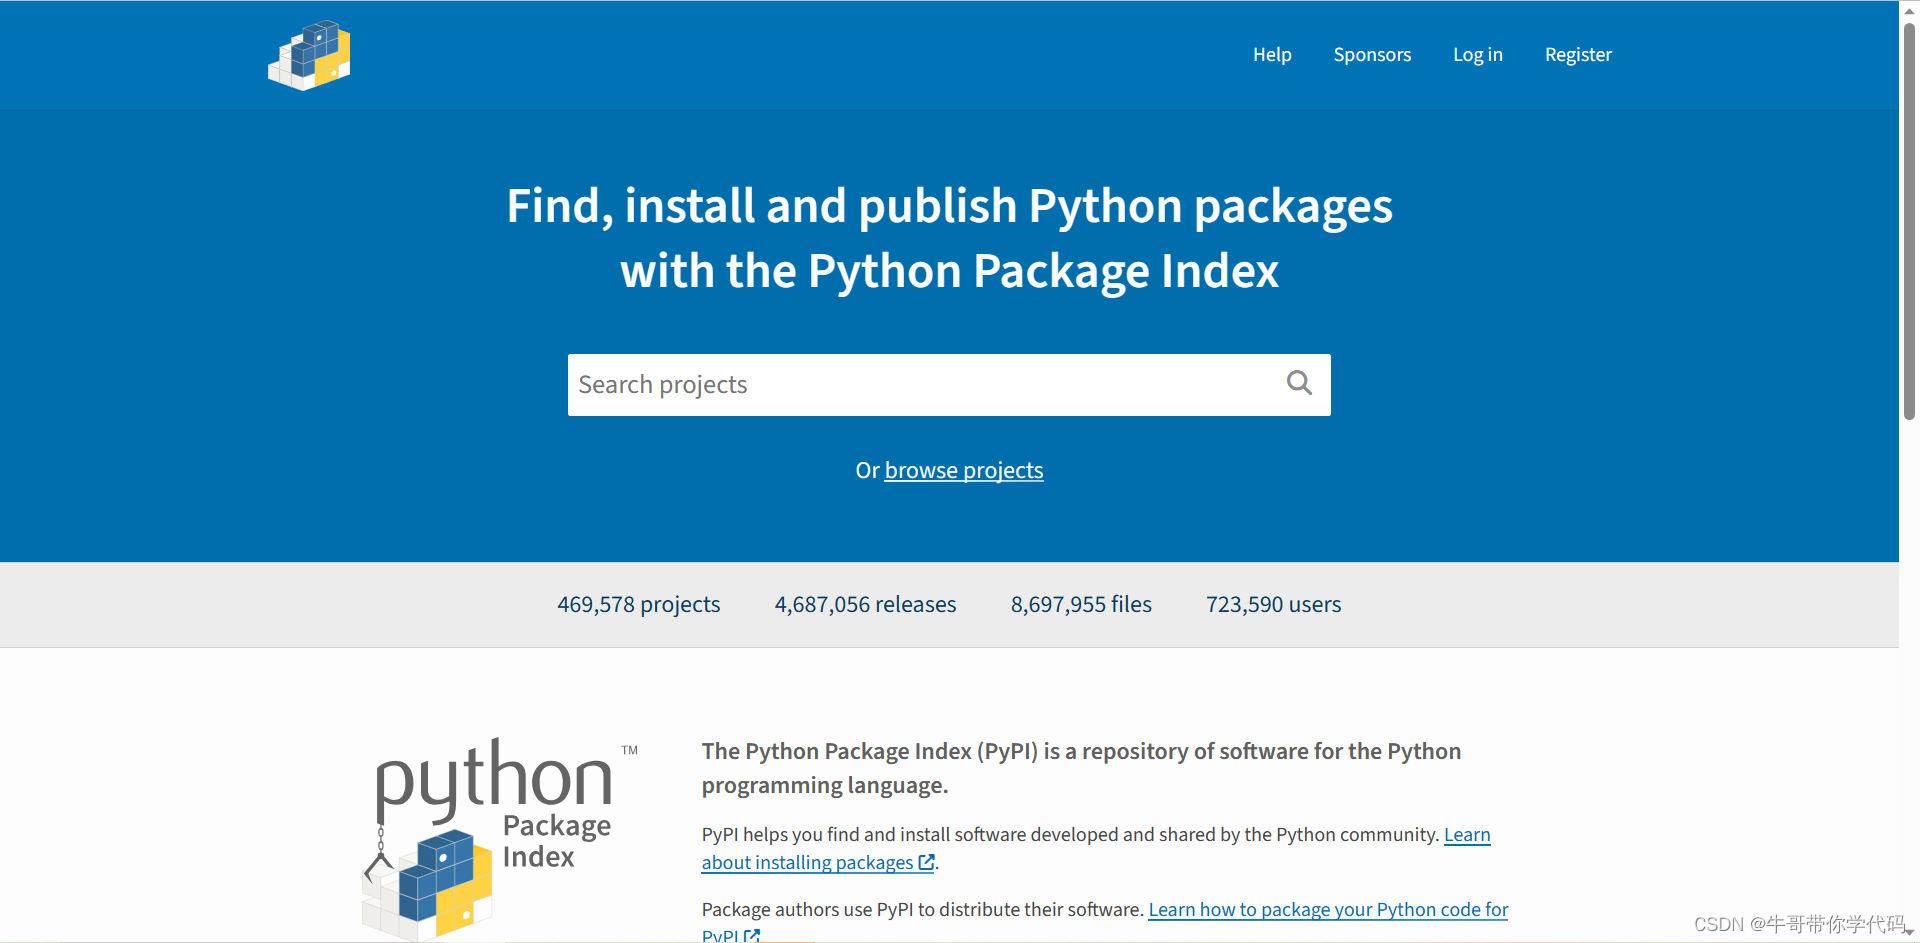Click the magnifying glass search icon
Image resolution: width=1920 pixels, height=943 pixels.
[x=1298, y=384]
